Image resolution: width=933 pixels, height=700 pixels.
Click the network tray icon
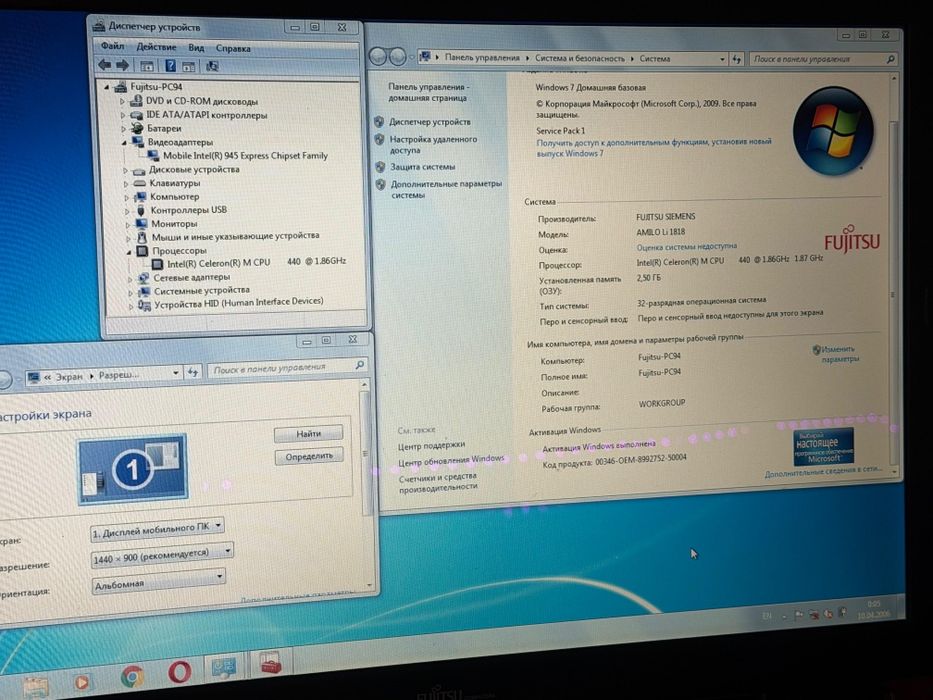tap(813, 614)
